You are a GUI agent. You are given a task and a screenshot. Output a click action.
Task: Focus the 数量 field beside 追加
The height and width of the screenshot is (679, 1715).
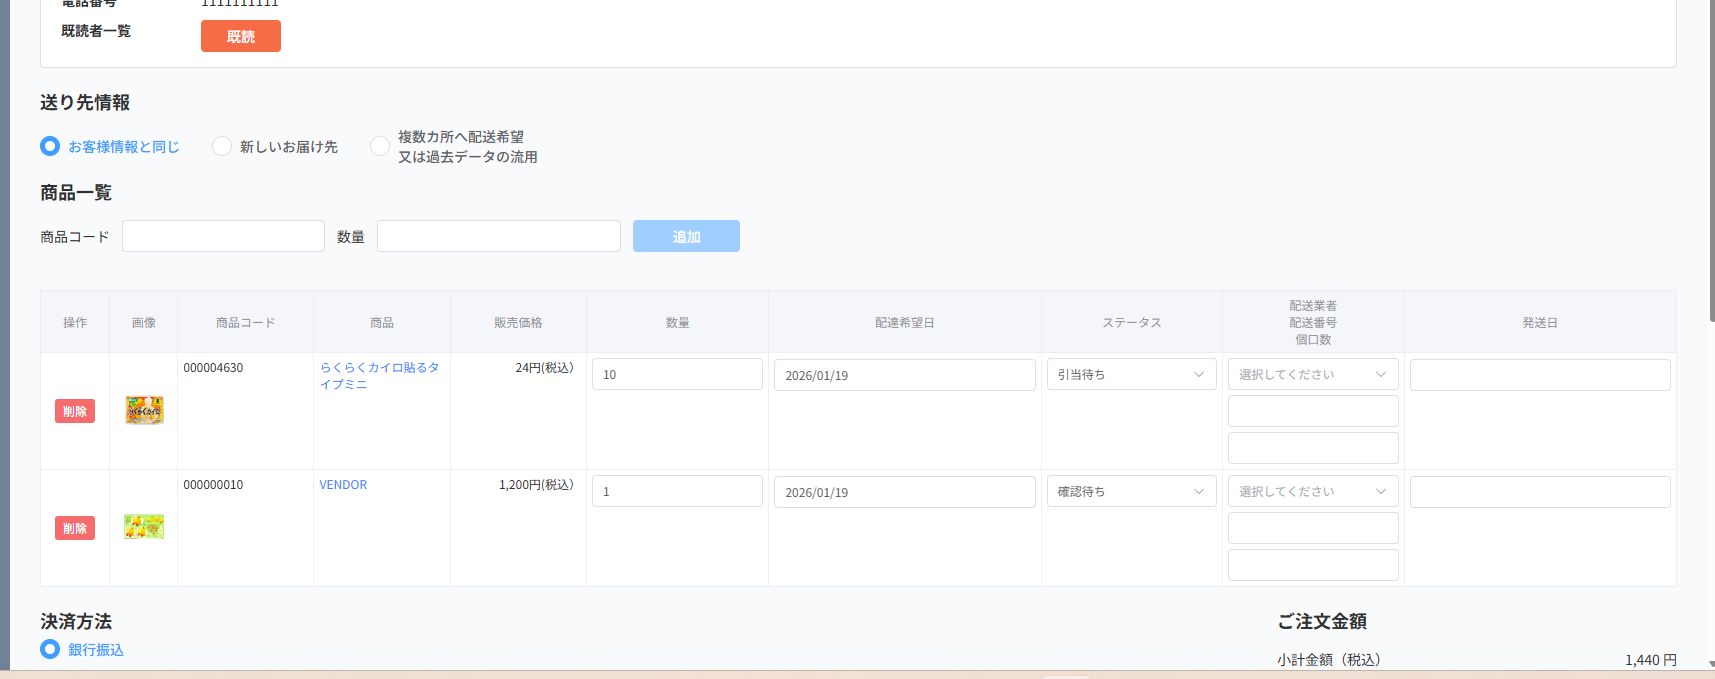(x=498, y=236)
